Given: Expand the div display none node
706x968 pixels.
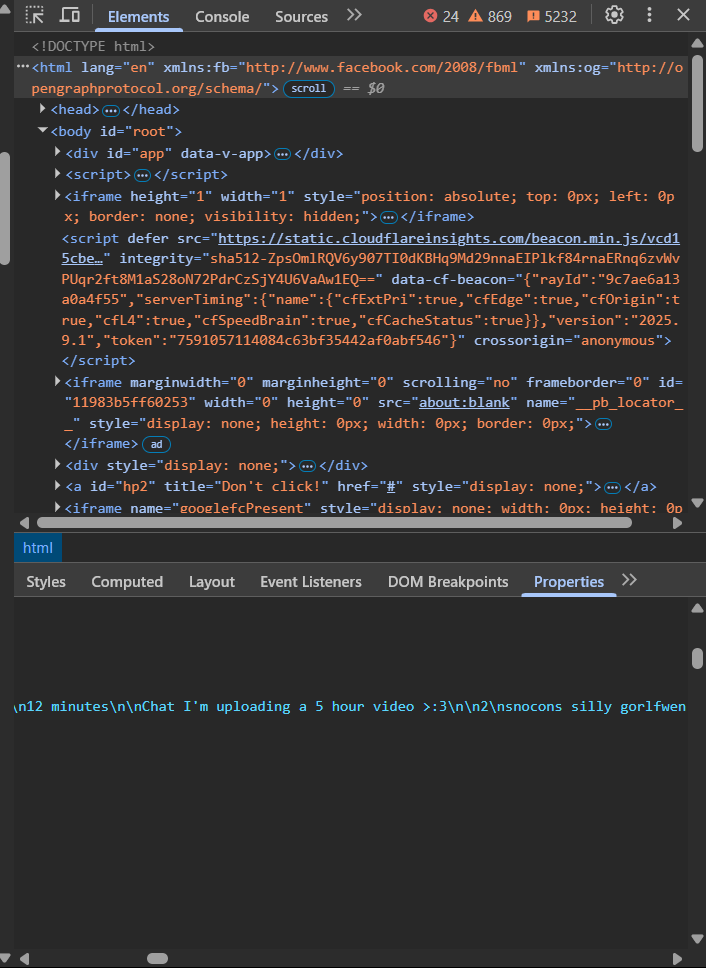Looking at the screenshot, I should (57, 464).
